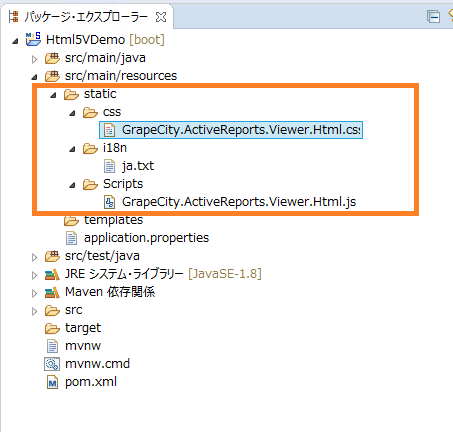
Task: Click the CSS file icon under css folder
Action: pyautogui.click(x=110, y=130)
